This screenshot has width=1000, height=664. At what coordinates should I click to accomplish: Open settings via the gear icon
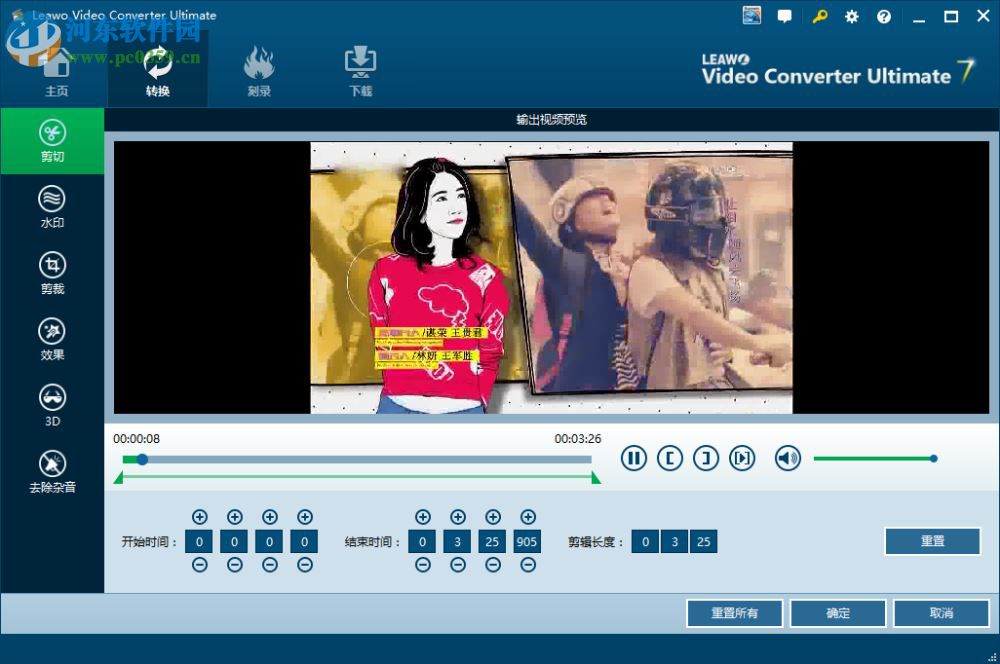851,16
